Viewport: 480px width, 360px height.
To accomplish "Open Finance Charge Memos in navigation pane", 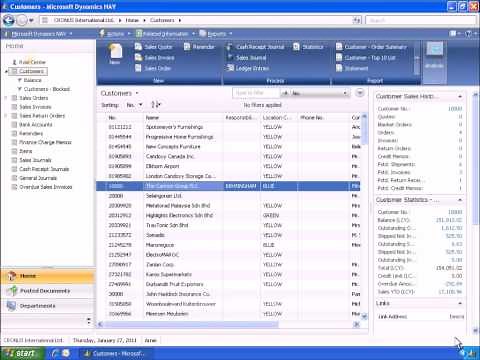I will coord(45,142).
